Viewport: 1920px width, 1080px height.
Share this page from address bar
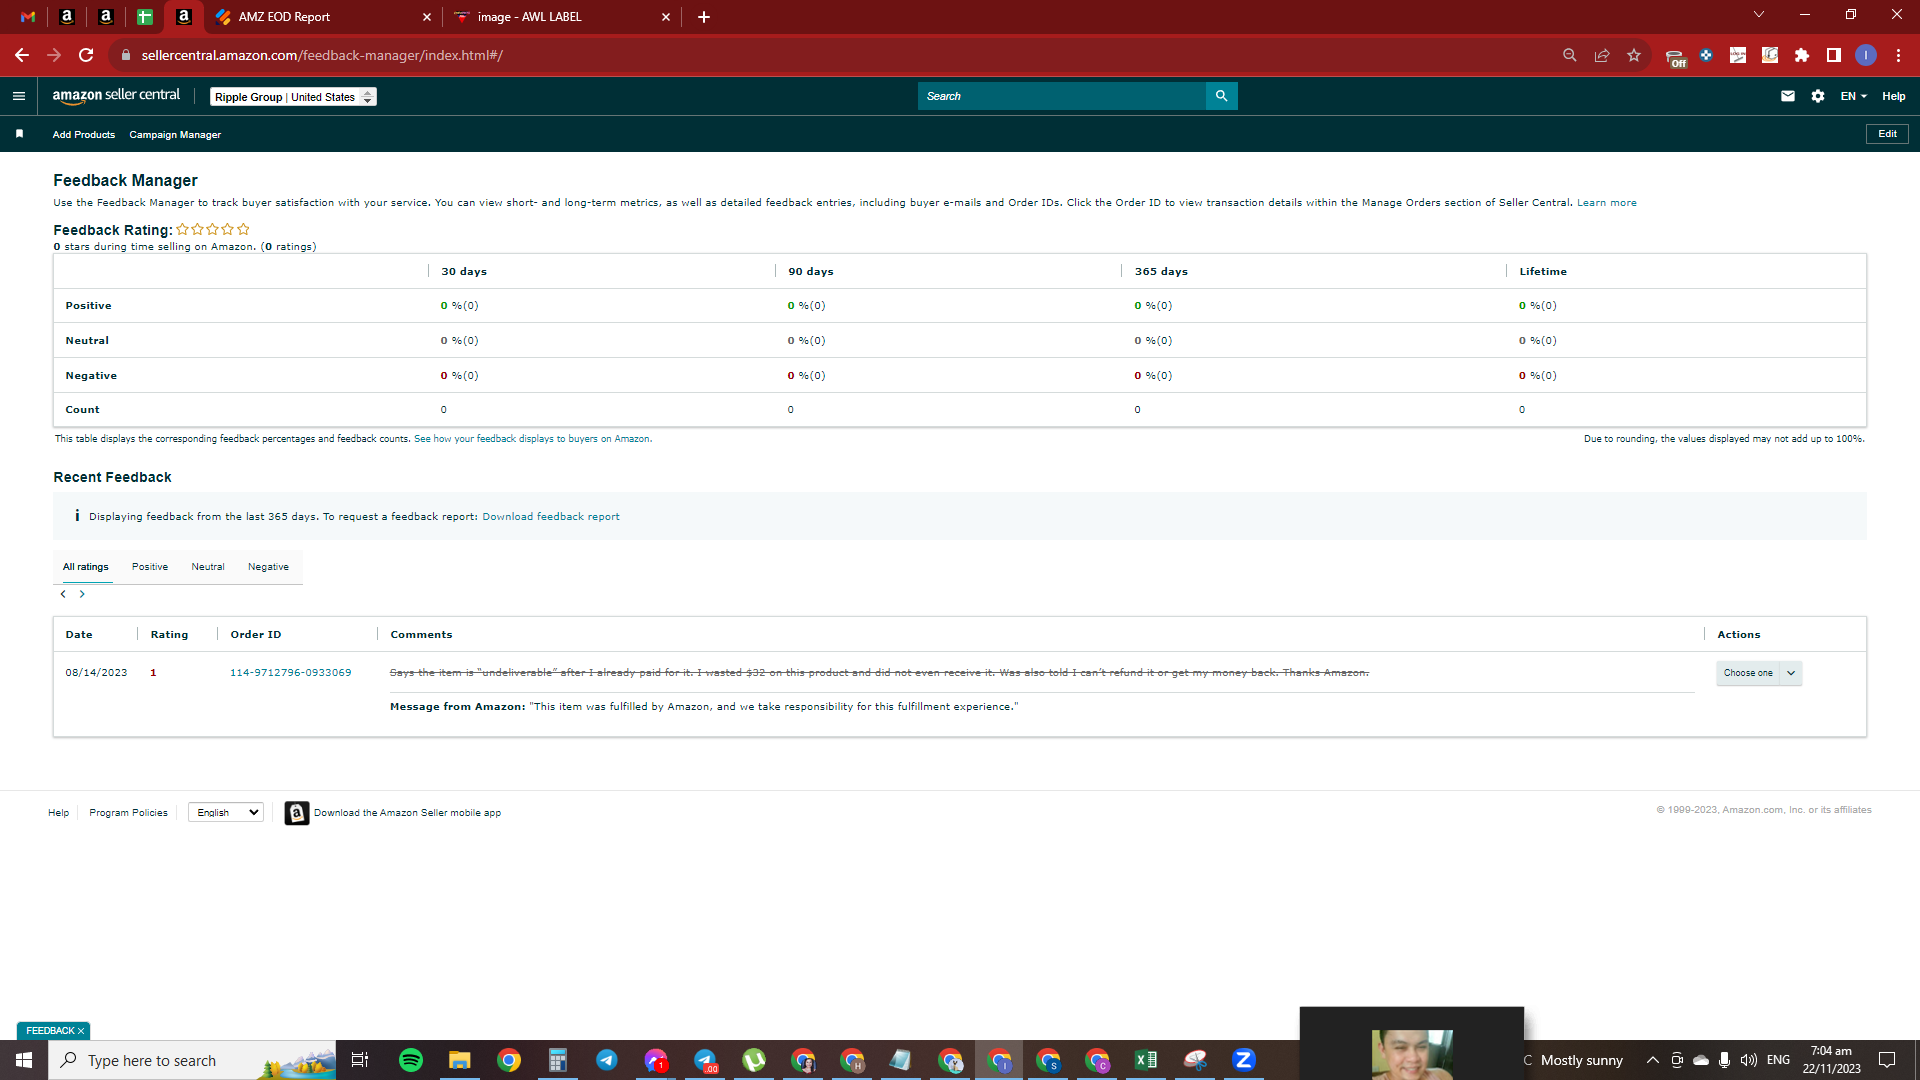1602,55
